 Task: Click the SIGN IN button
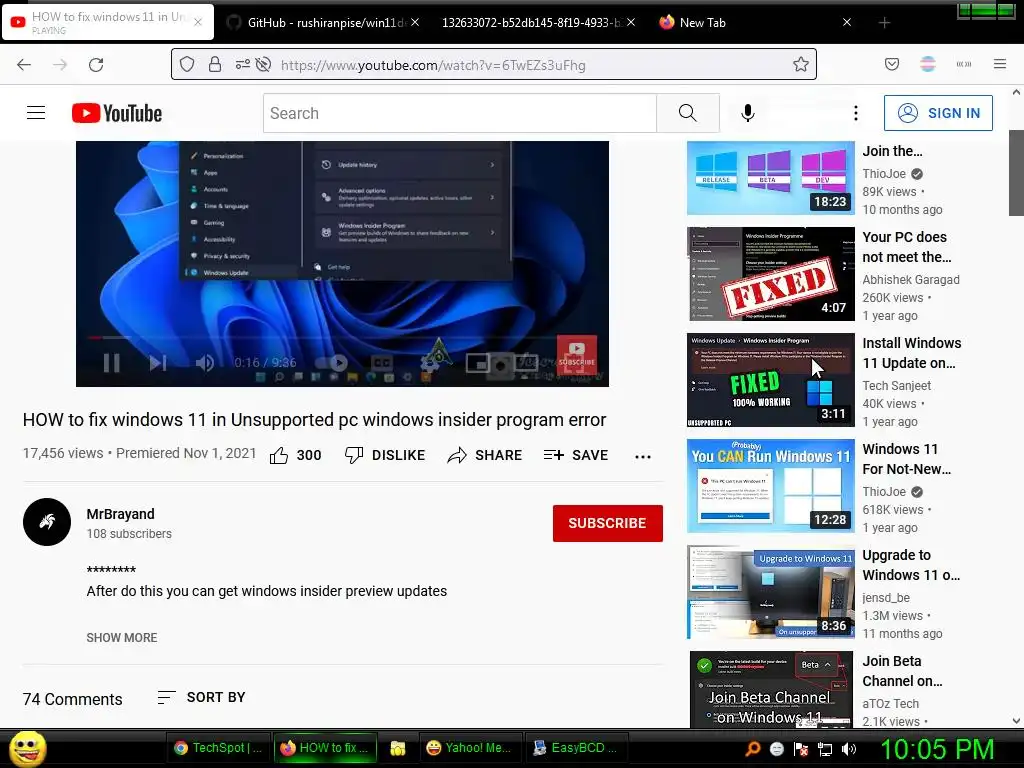click(938, 113)
